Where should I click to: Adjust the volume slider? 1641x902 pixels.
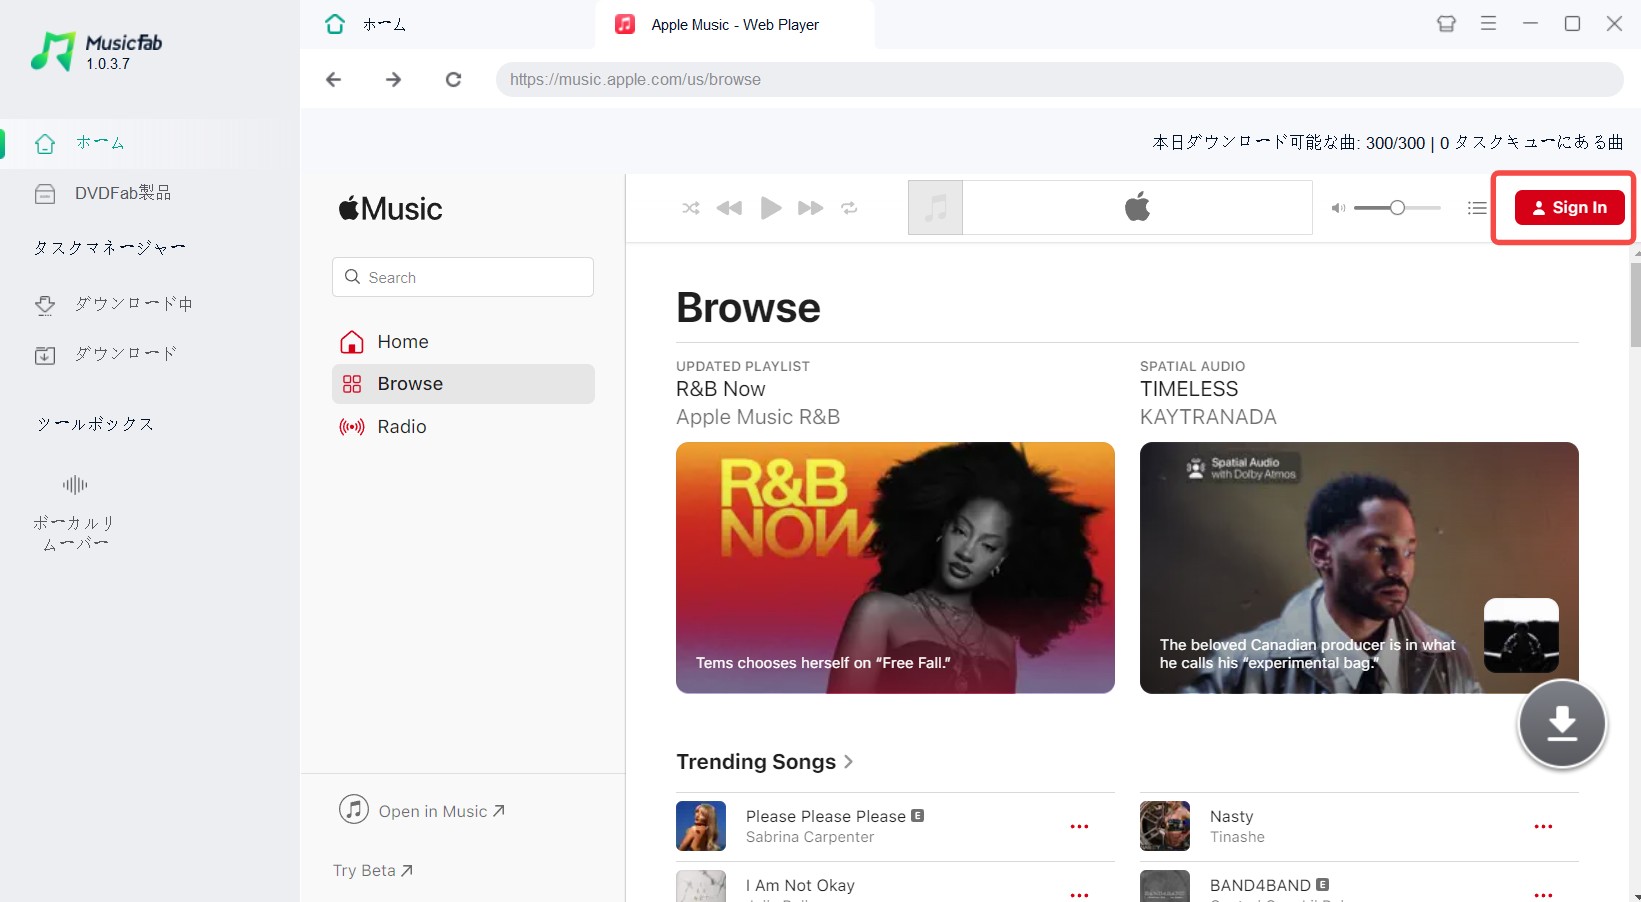[1397, 208]
